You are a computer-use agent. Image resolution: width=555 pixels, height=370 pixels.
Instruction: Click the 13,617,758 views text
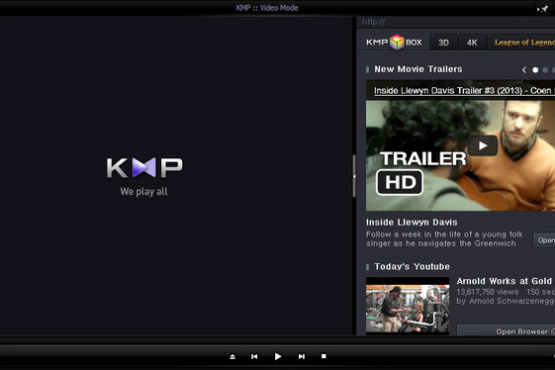pos(487,292)
